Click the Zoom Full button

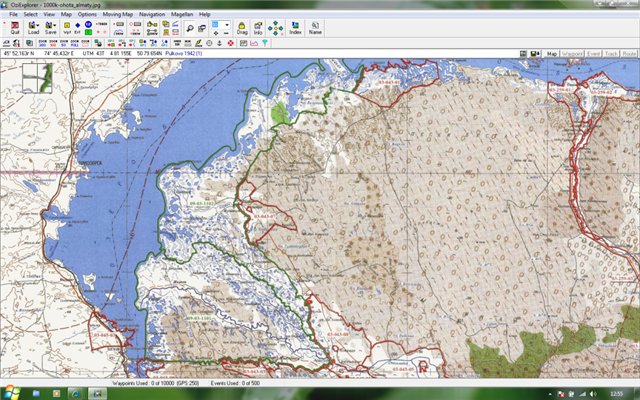[74, 43]
